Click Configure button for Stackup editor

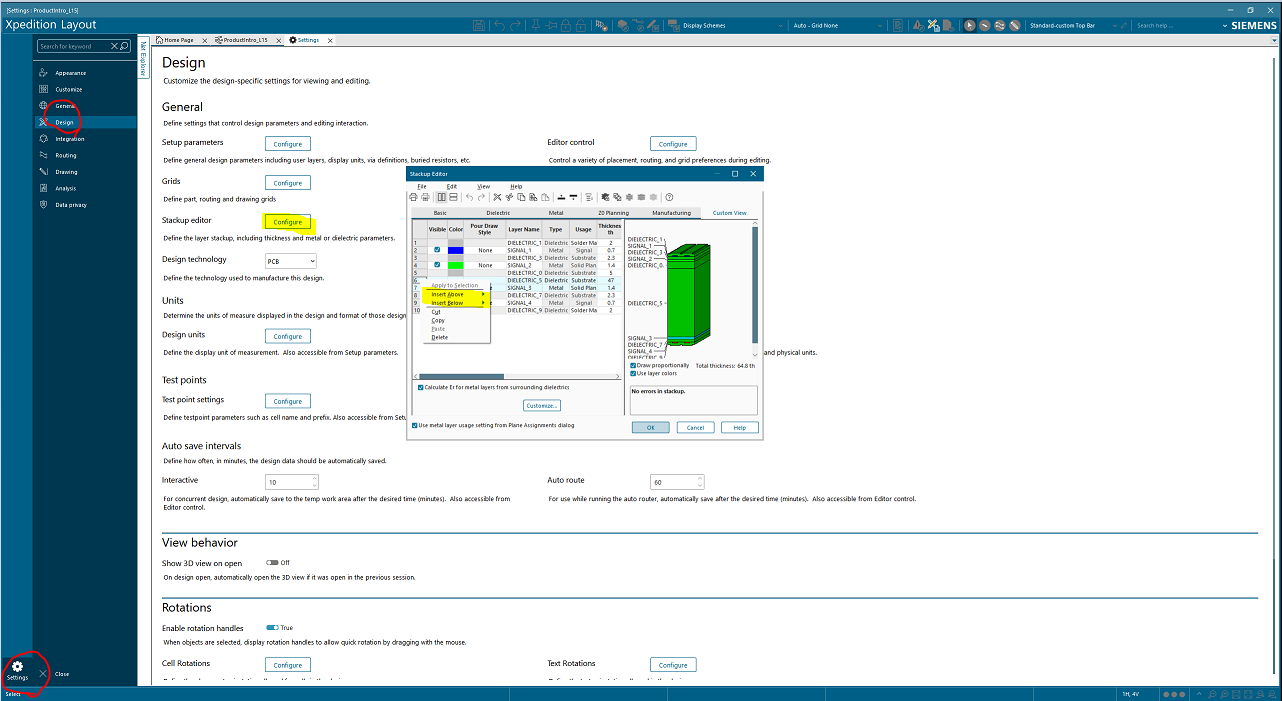pos(287,222)
